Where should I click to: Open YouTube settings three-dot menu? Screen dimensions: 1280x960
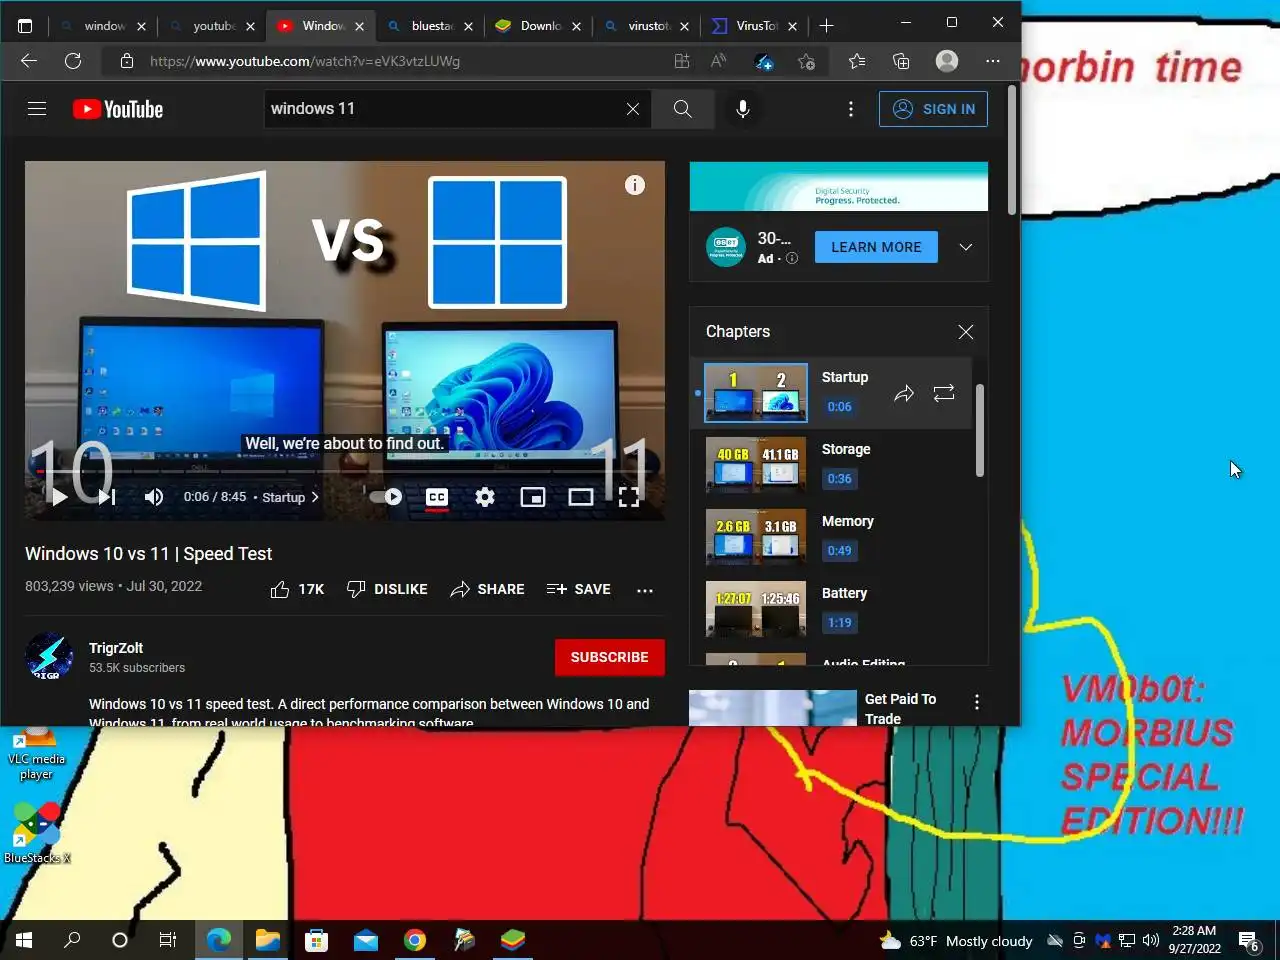tap(851, 109)
